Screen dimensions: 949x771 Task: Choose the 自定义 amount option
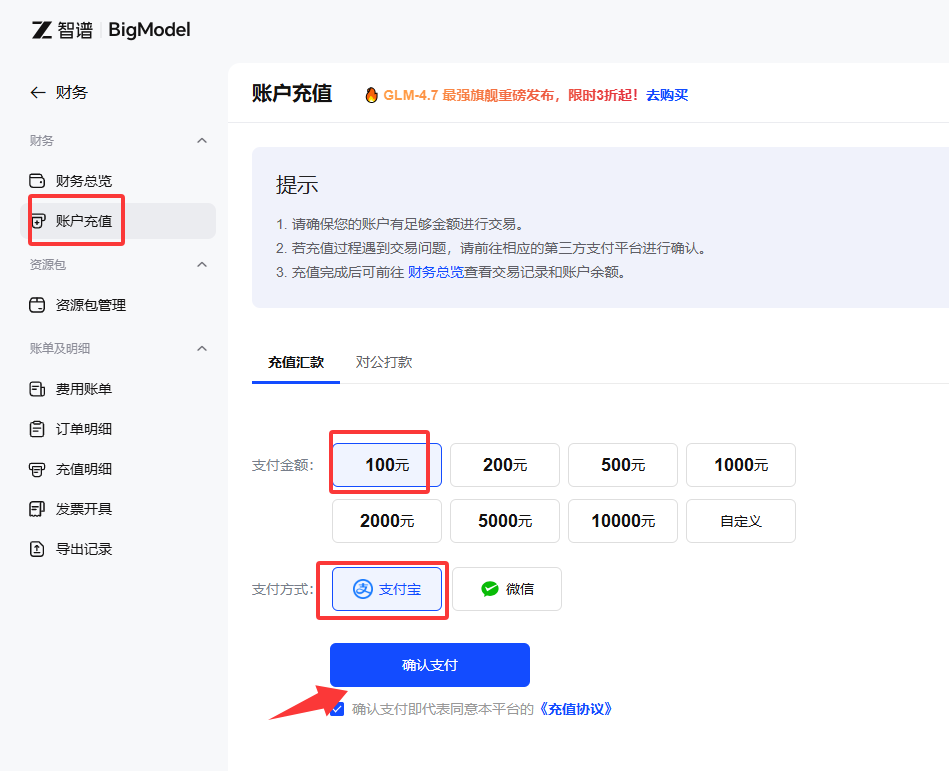[741, 521]
